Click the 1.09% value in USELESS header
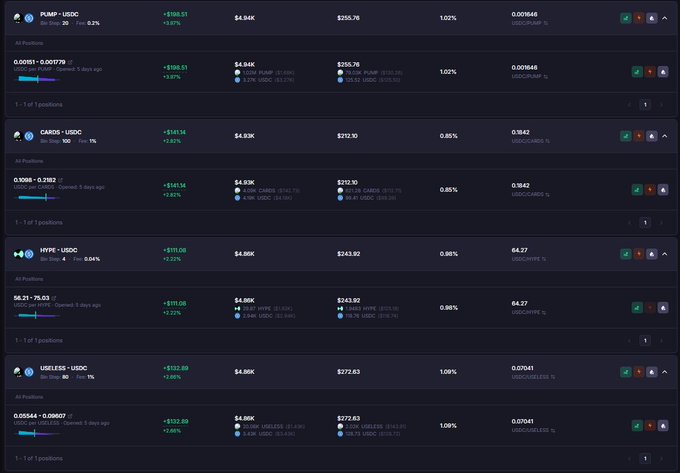The height and width of the screenshot is (473, 680). (448, 372)
